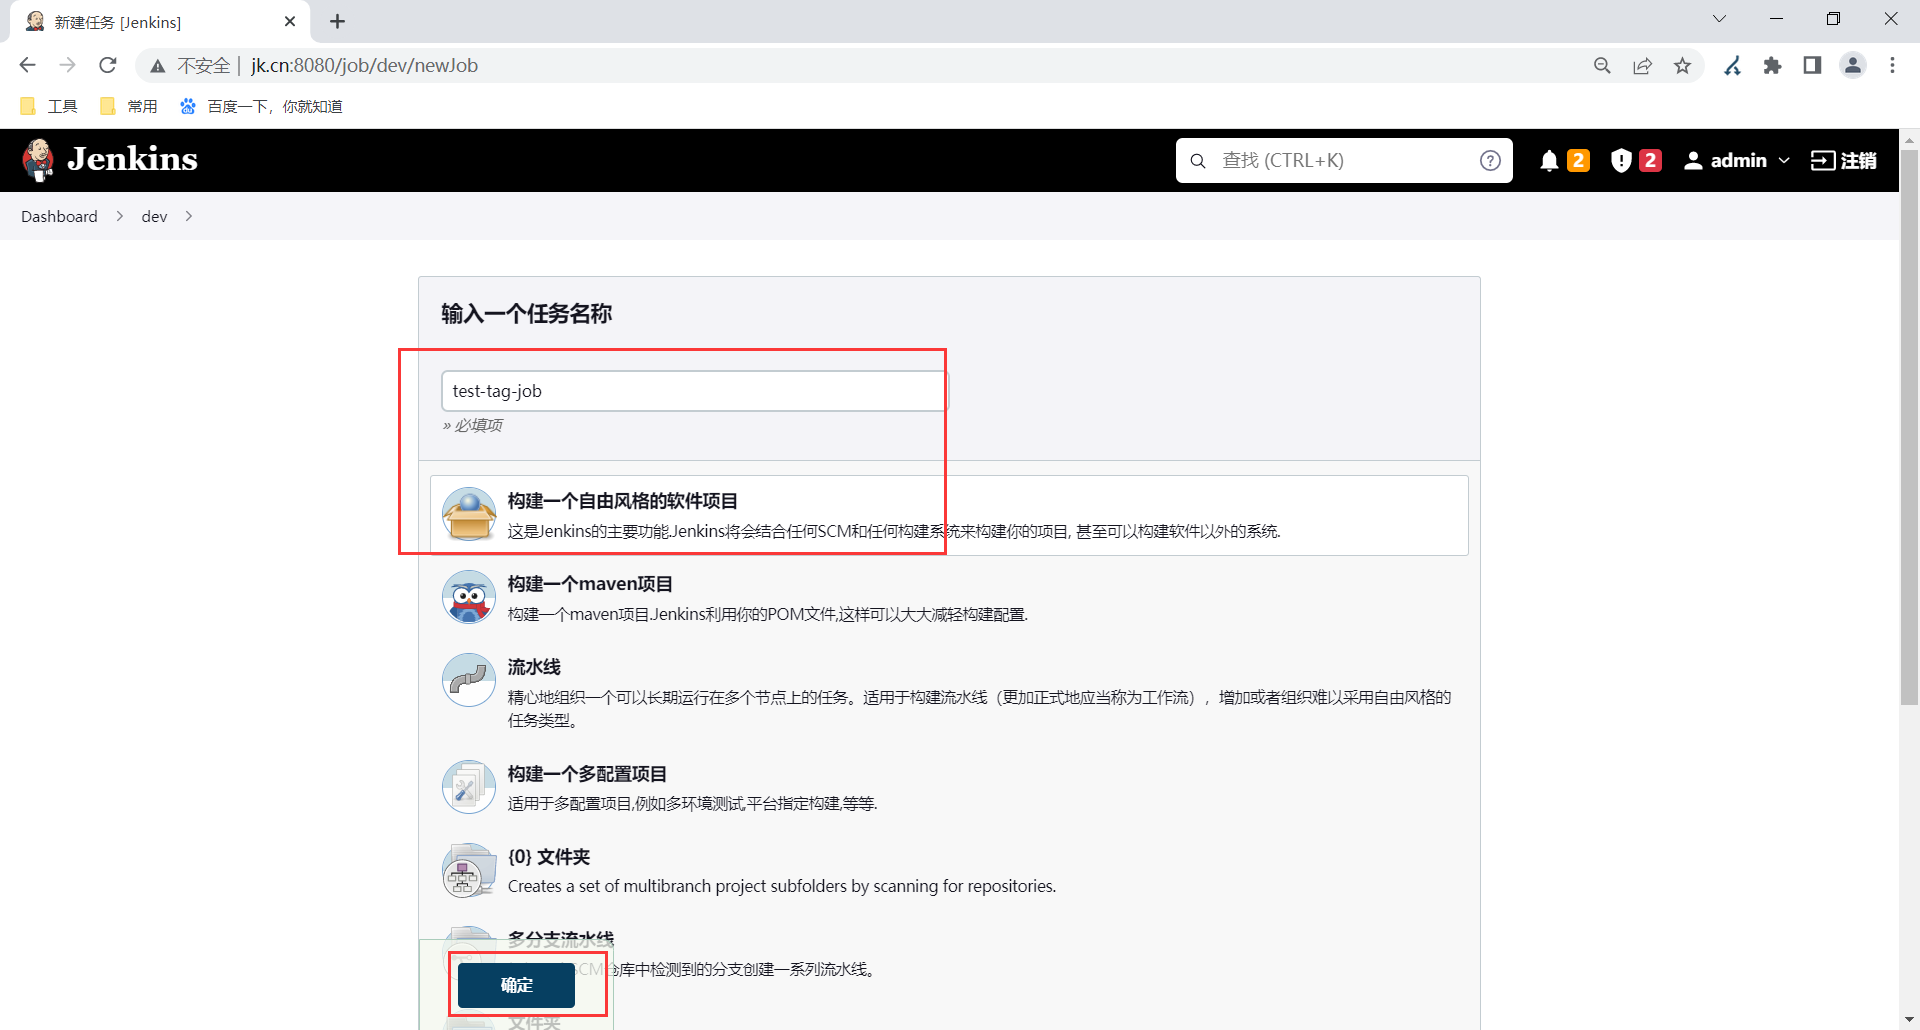
Task: Open a new browser tab
Action: [338, 21]
